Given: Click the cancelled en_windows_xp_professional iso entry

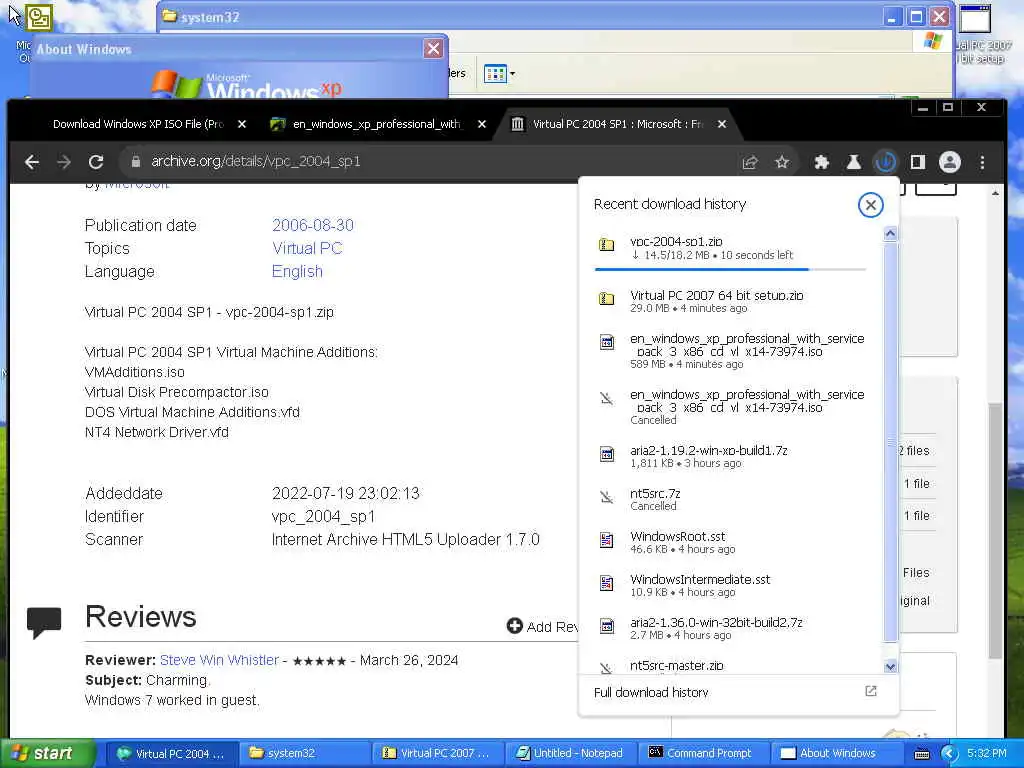Looking at the screenshot, I should click(x=731, y=407).
